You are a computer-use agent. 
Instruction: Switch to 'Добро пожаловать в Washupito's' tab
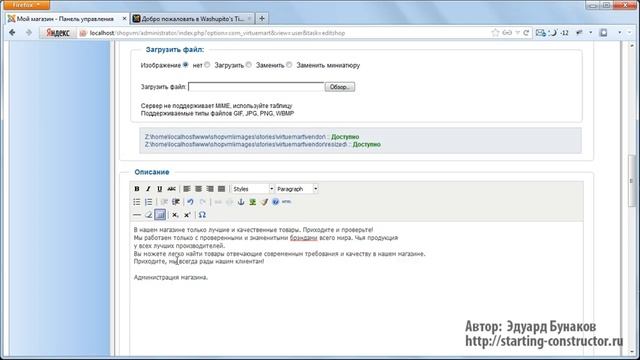(x=192, y=19)
